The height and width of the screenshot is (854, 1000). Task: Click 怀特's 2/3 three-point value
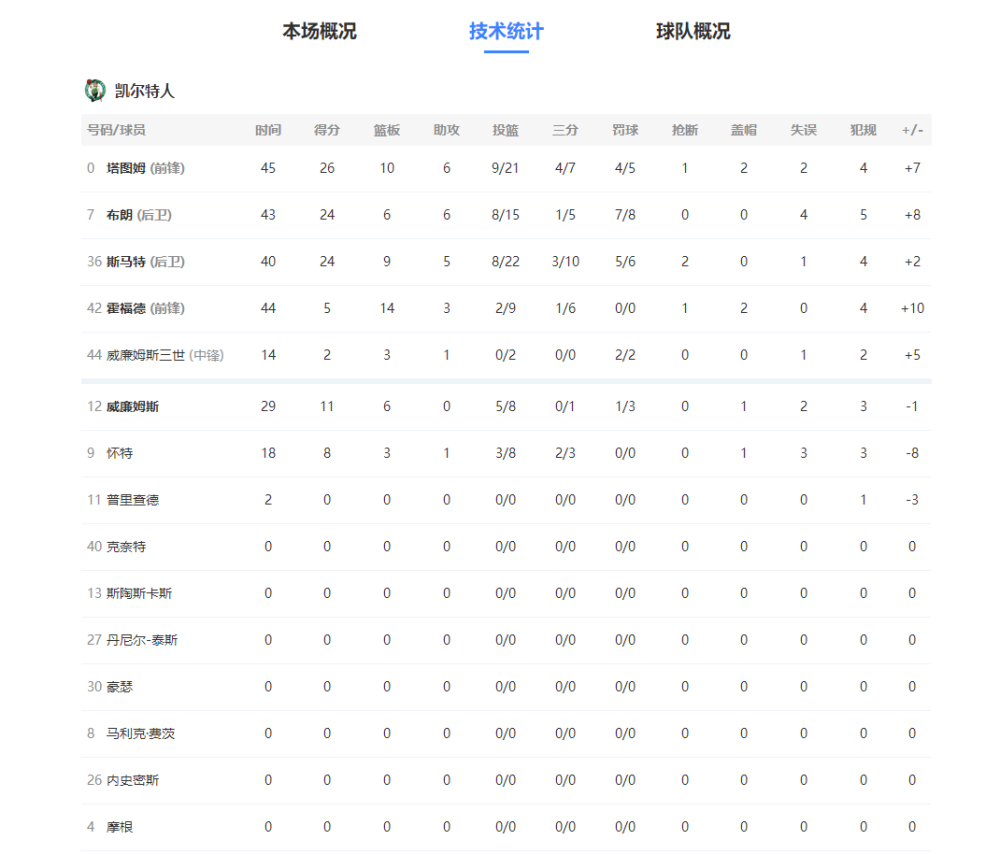565,453
